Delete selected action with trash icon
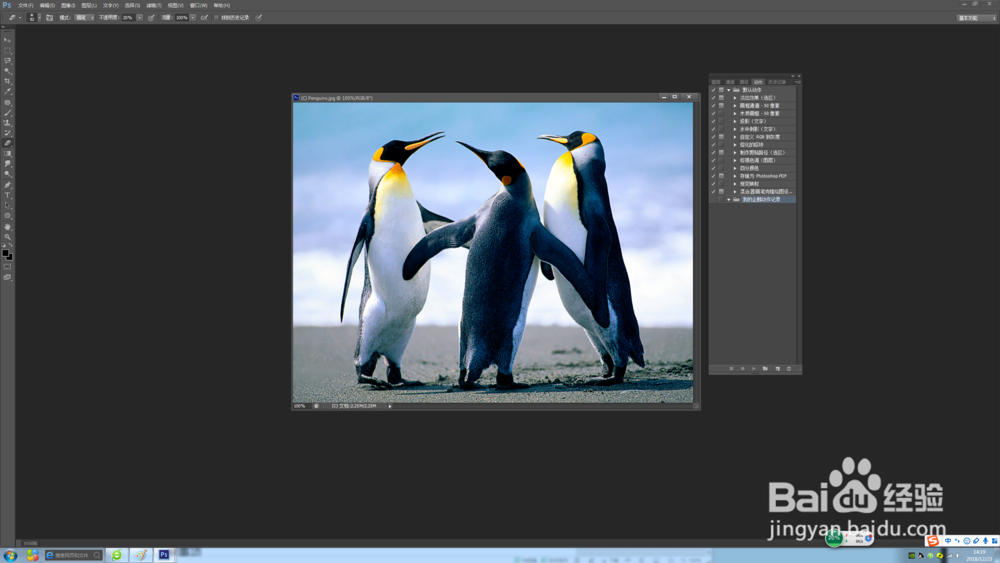 (x=789, y=369)
